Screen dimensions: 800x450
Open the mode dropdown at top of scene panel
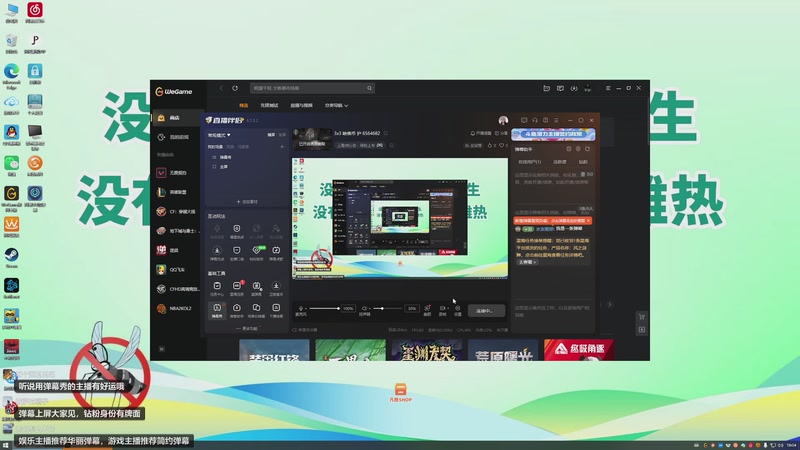pyautogui.click(x=219, y=135)
